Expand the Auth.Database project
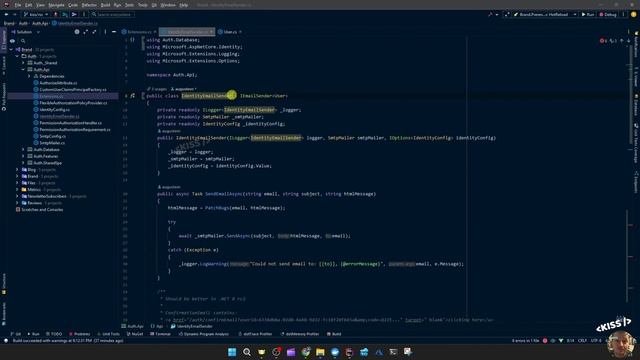The image size is (640, 360). point(23,149)
